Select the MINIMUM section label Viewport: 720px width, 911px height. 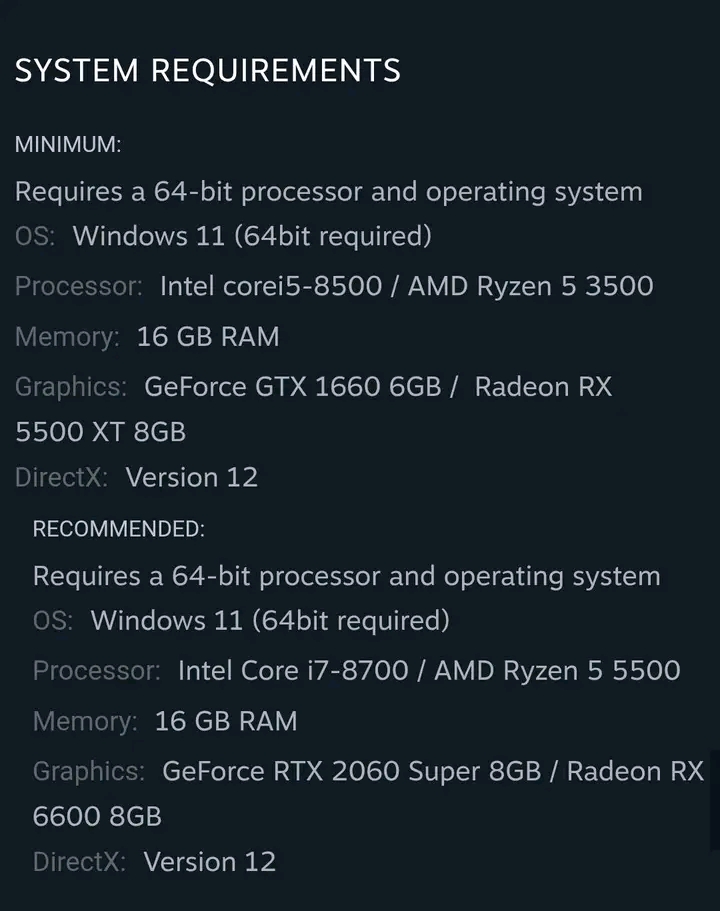(x=68, y=145)
